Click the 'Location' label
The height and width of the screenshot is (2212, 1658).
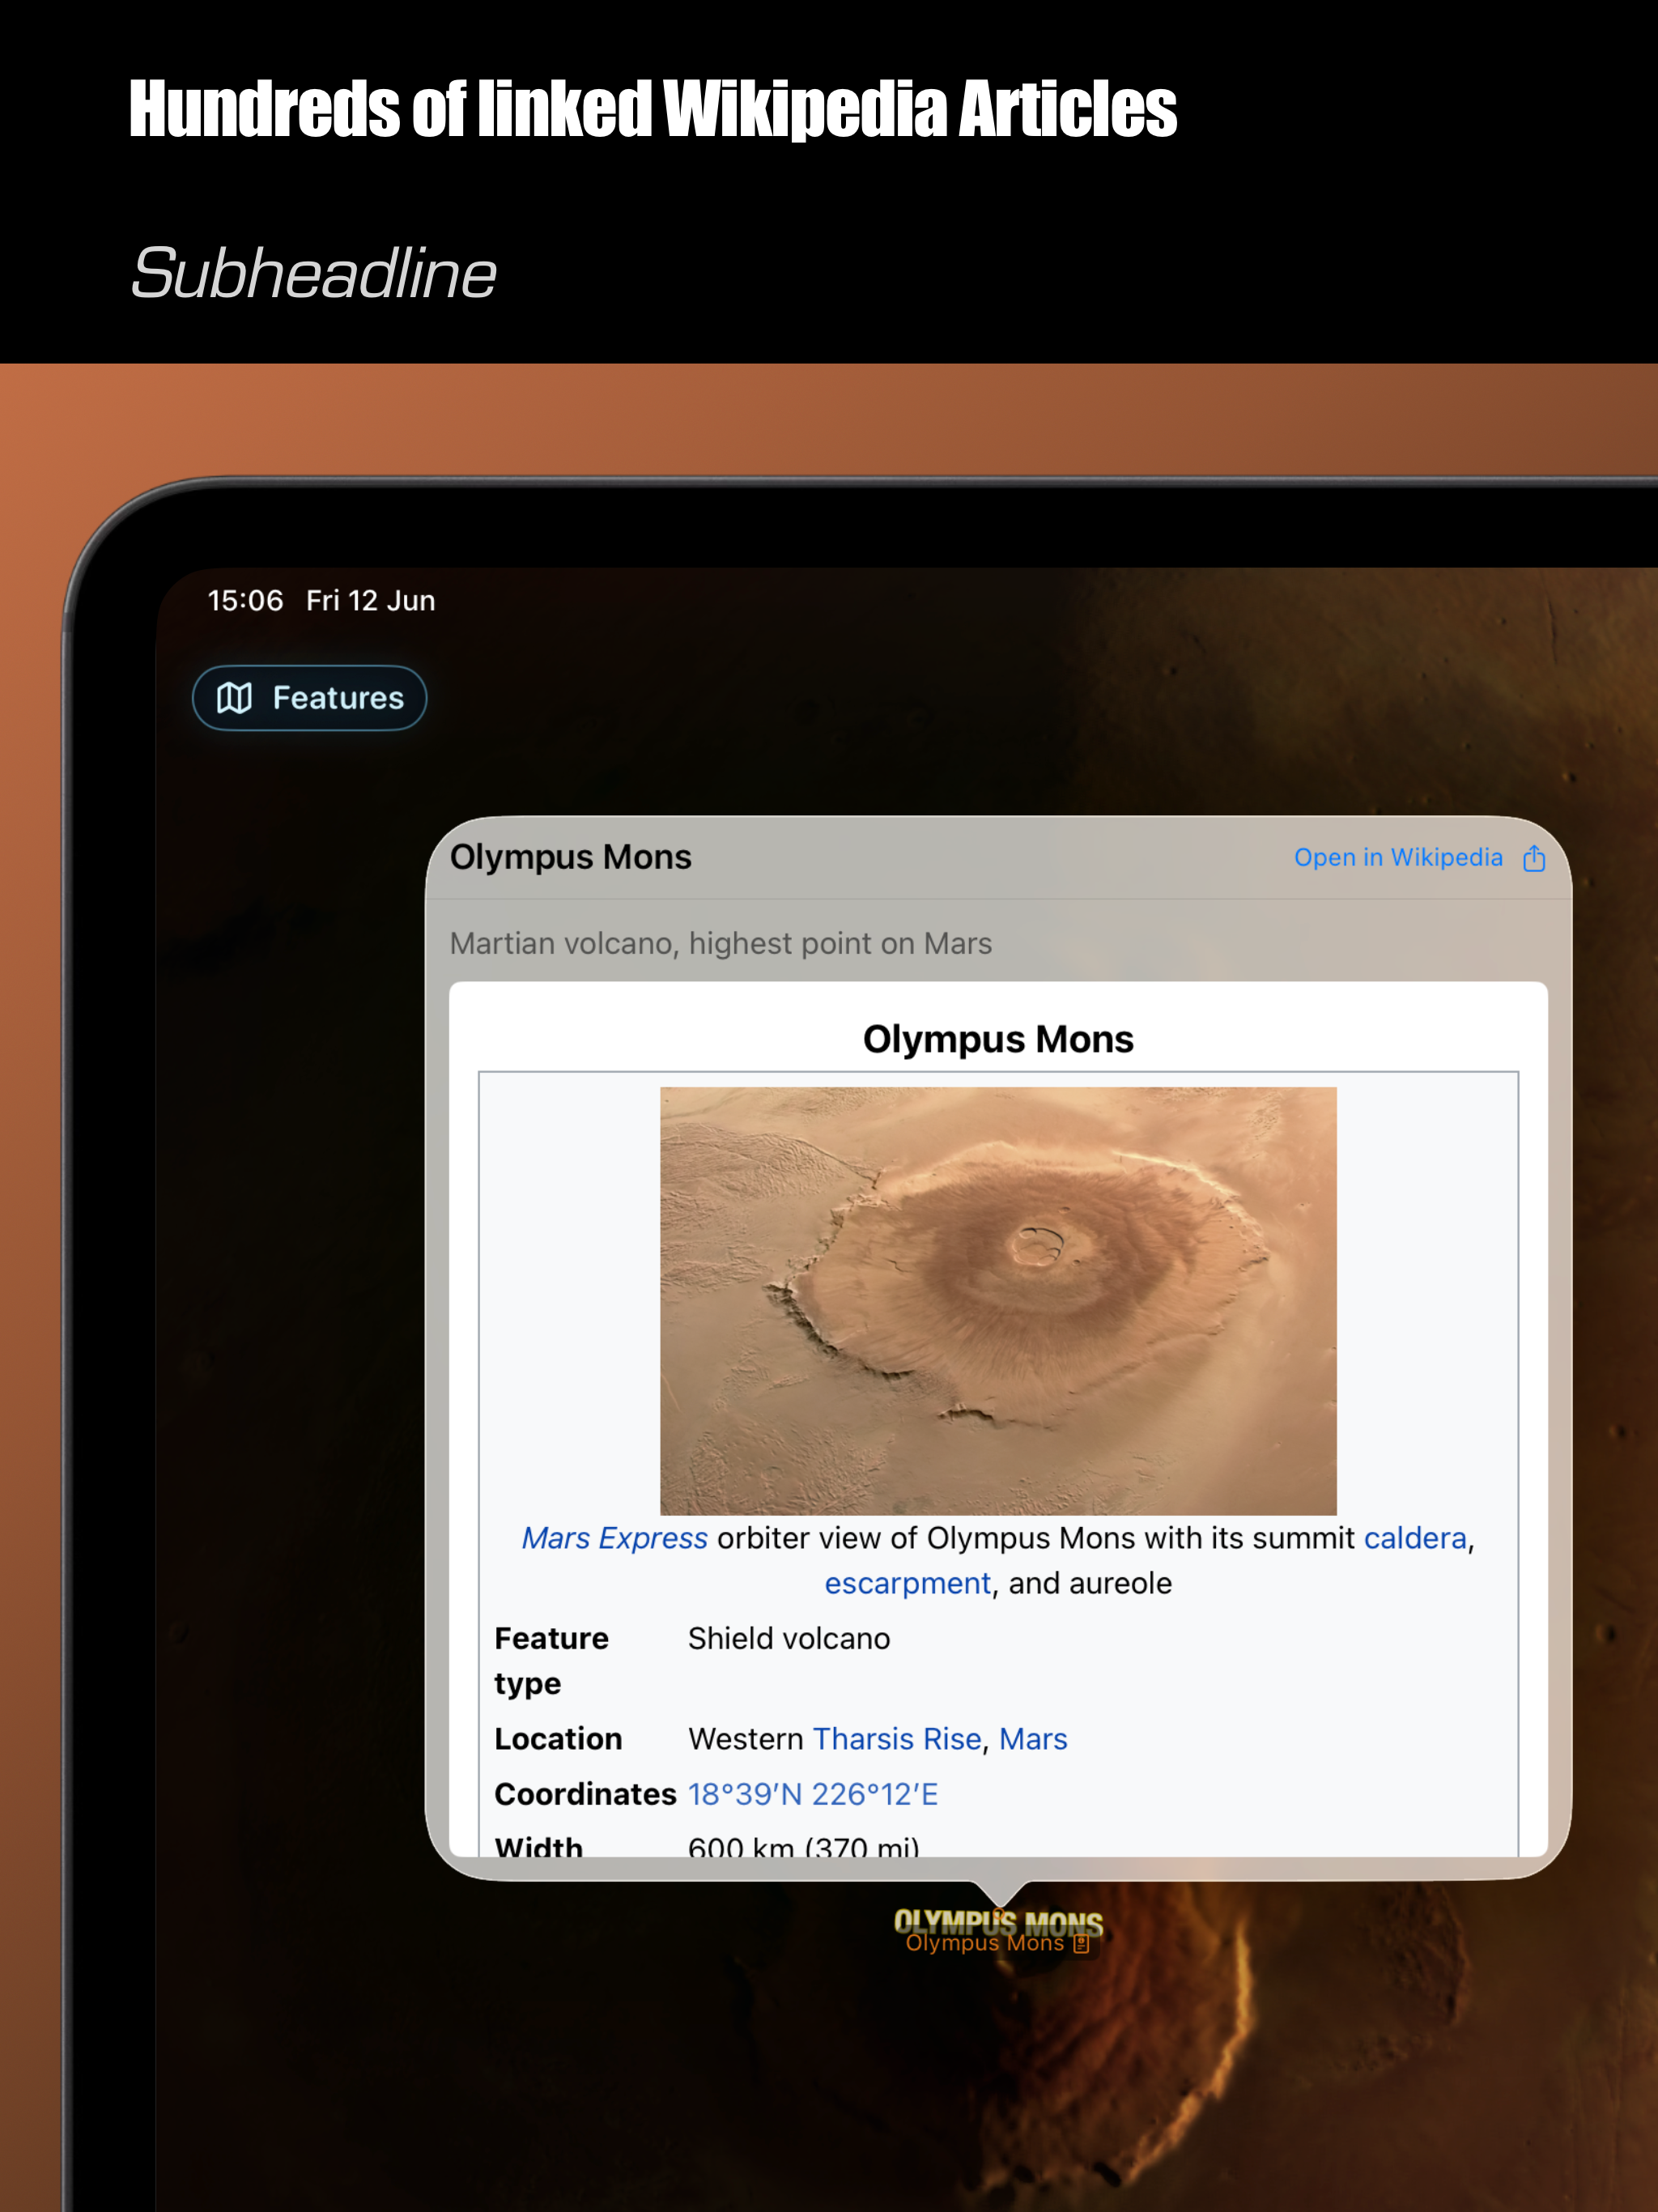tap(558, 1739)
